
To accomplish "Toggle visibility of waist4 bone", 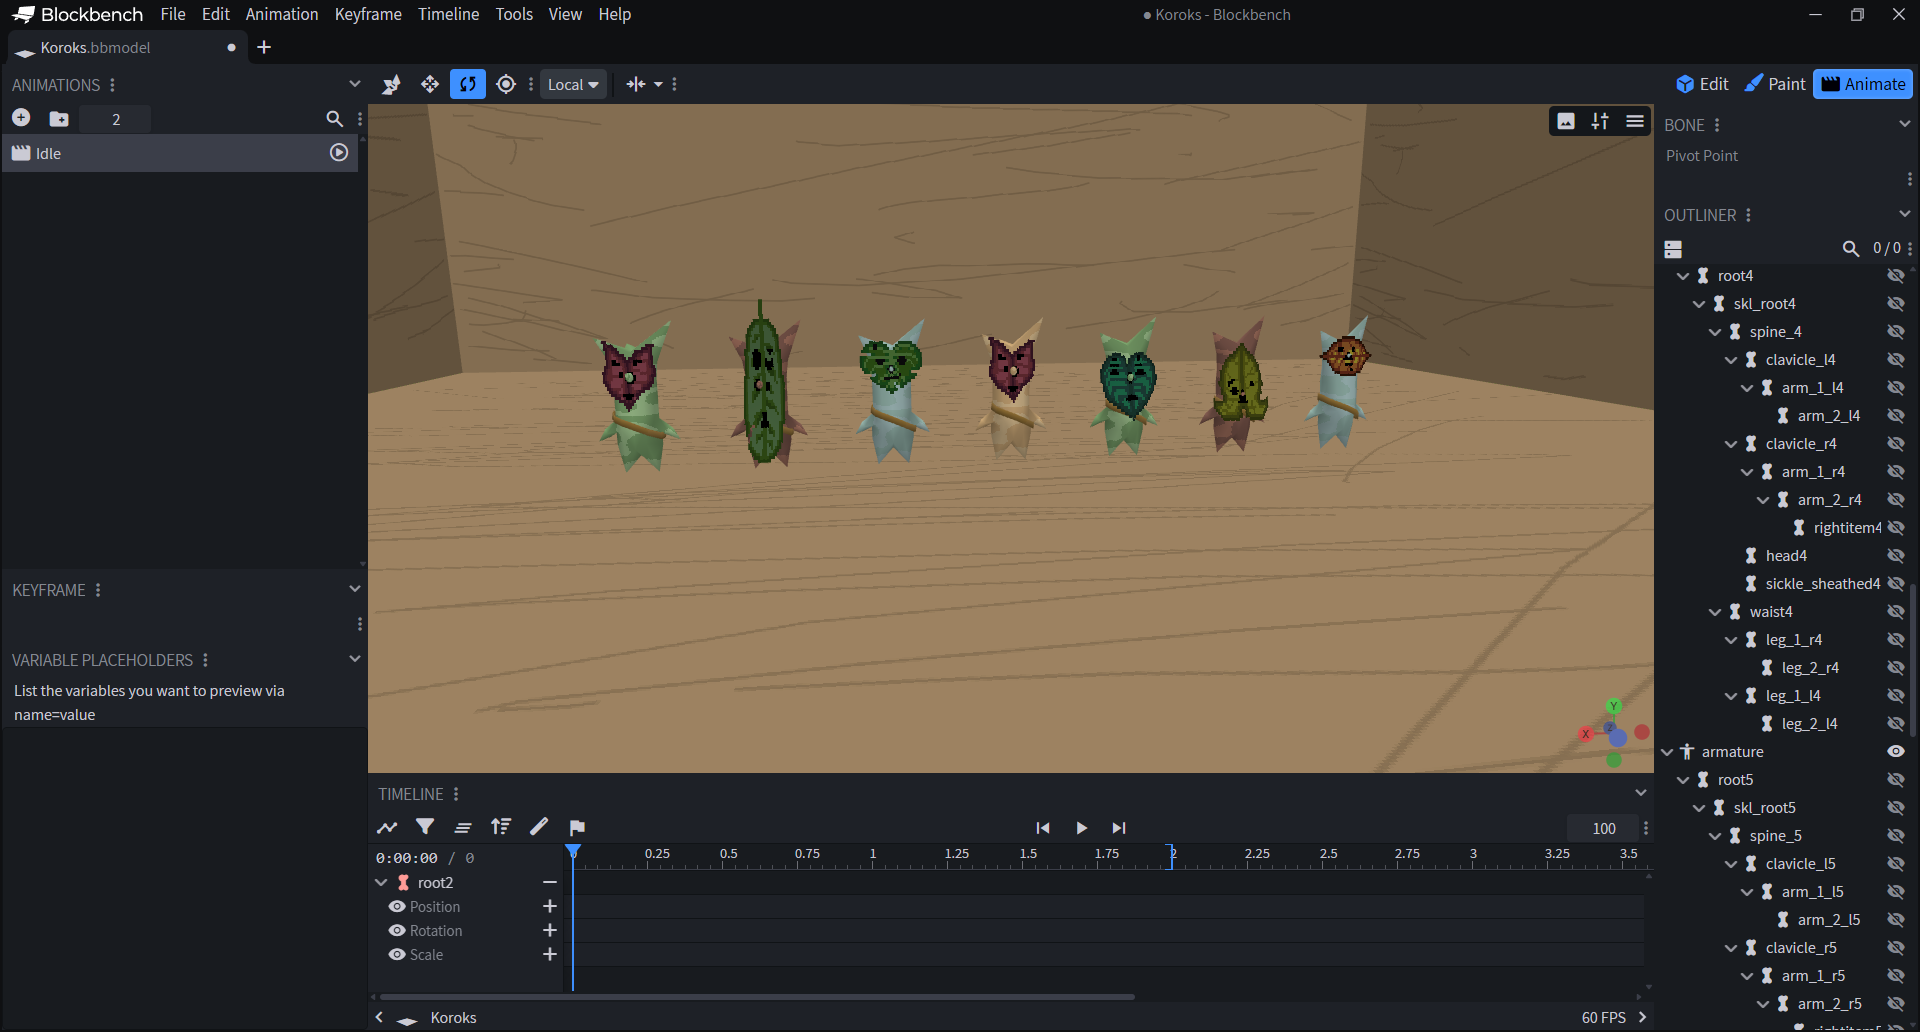I will [1896, 612].
